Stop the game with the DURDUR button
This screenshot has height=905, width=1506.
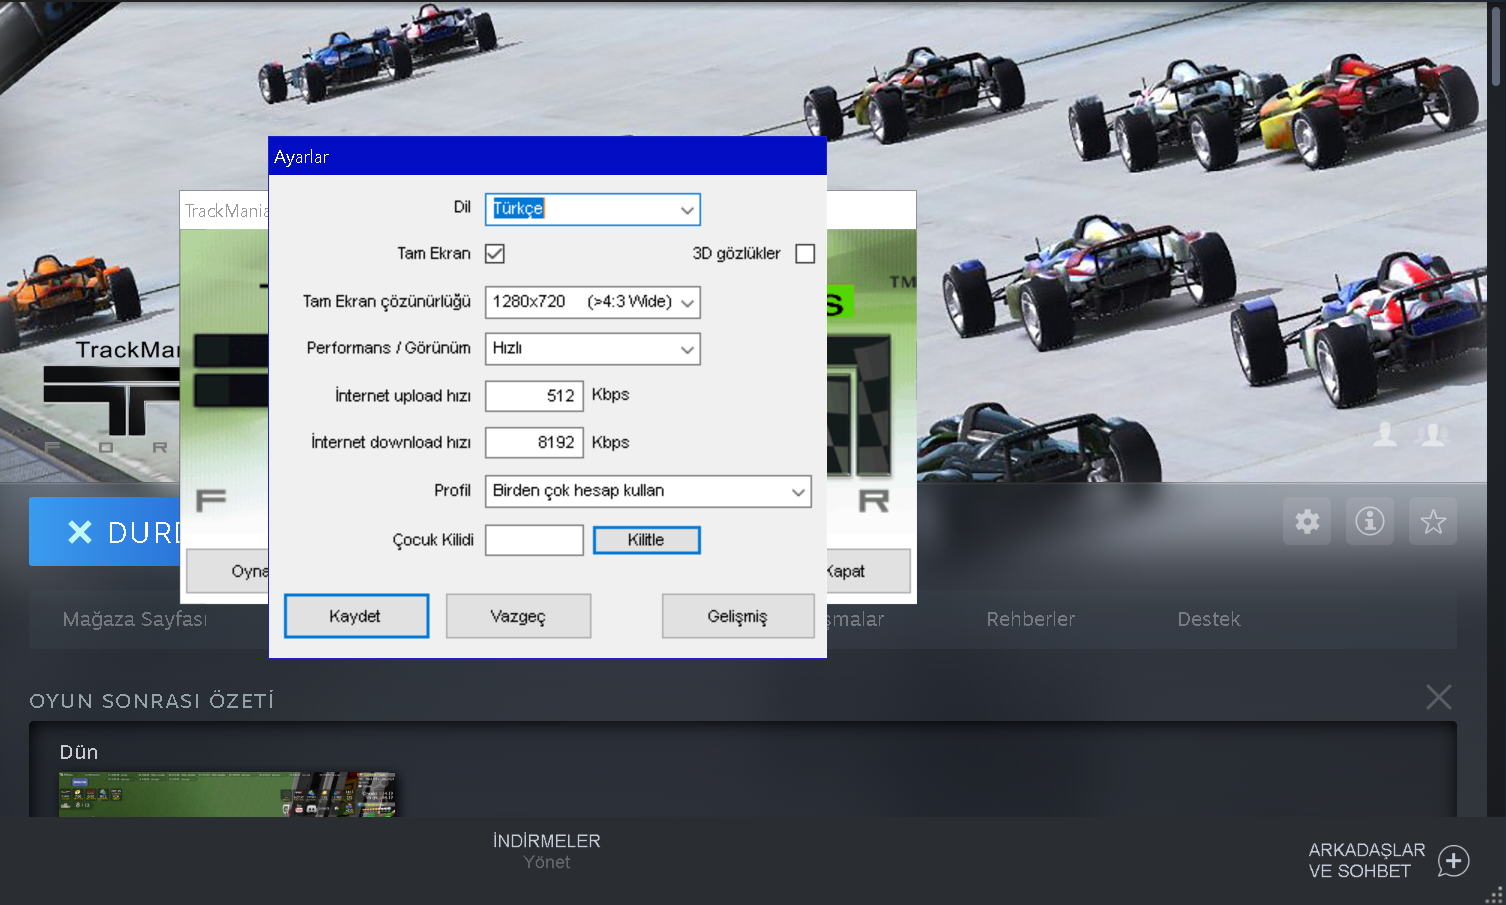pyautogui.click(x=105, y=532)
